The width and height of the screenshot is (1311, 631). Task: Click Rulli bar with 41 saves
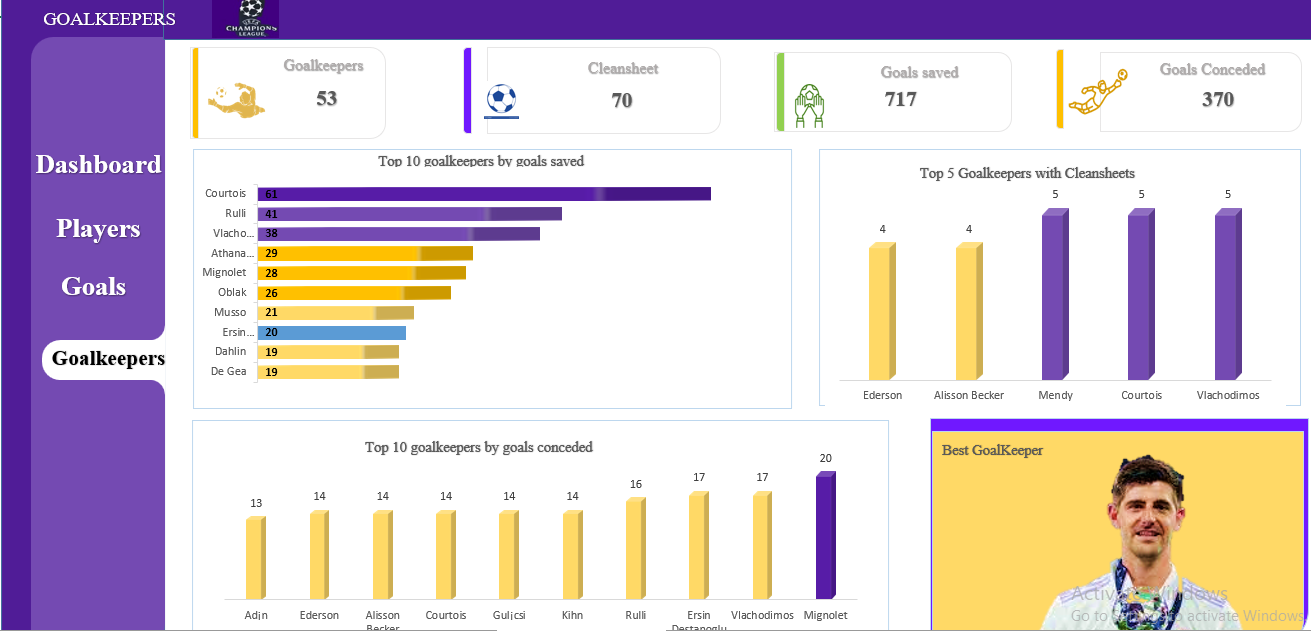point(410,214)
